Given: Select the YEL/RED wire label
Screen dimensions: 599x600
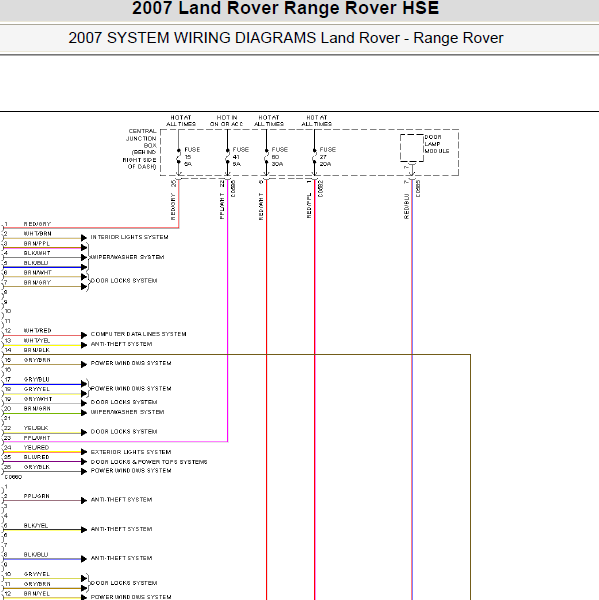Looking at the screenshot, I should point(36,447).
